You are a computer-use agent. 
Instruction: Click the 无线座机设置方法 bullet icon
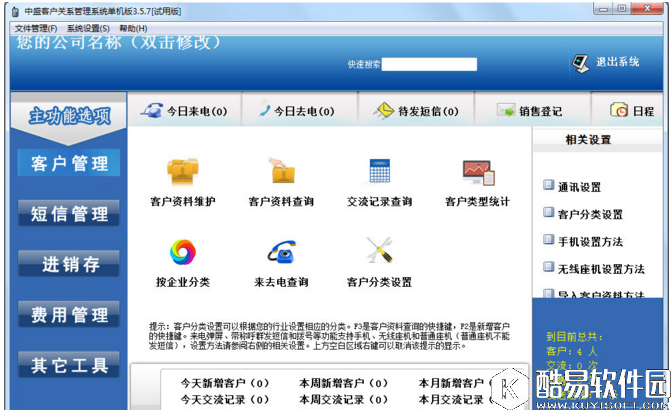(x=548, y=267)
